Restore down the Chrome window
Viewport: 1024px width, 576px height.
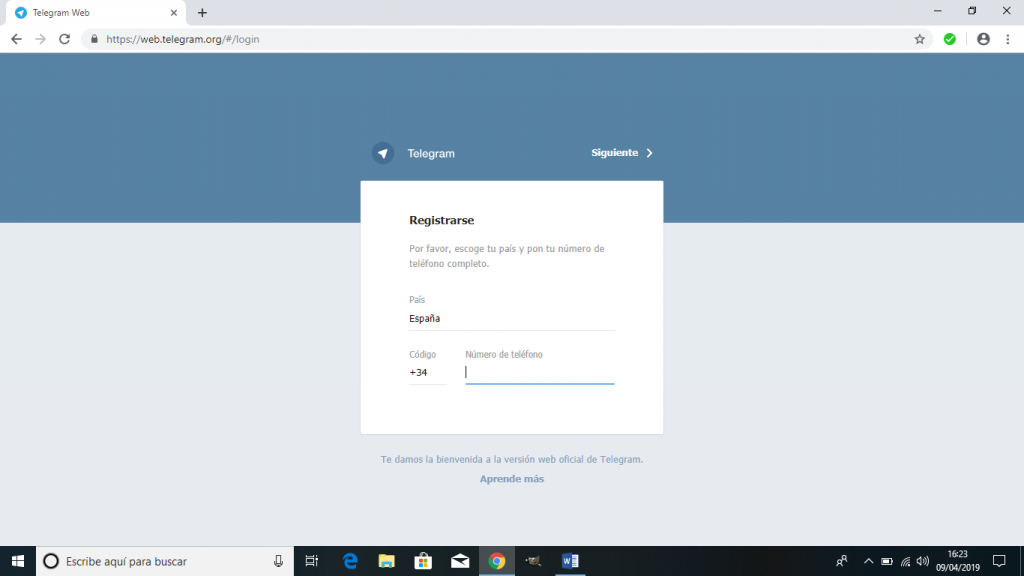pos(972,10)
